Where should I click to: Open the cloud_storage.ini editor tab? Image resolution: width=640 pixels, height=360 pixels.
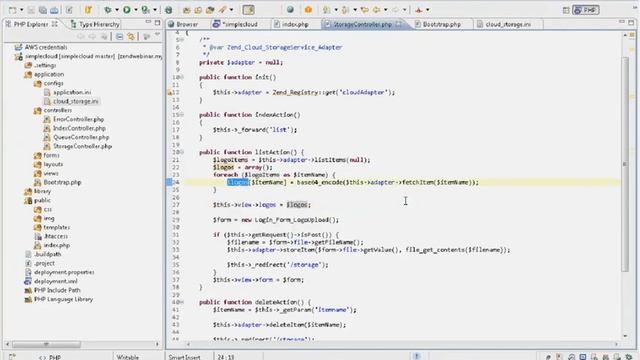504,24
